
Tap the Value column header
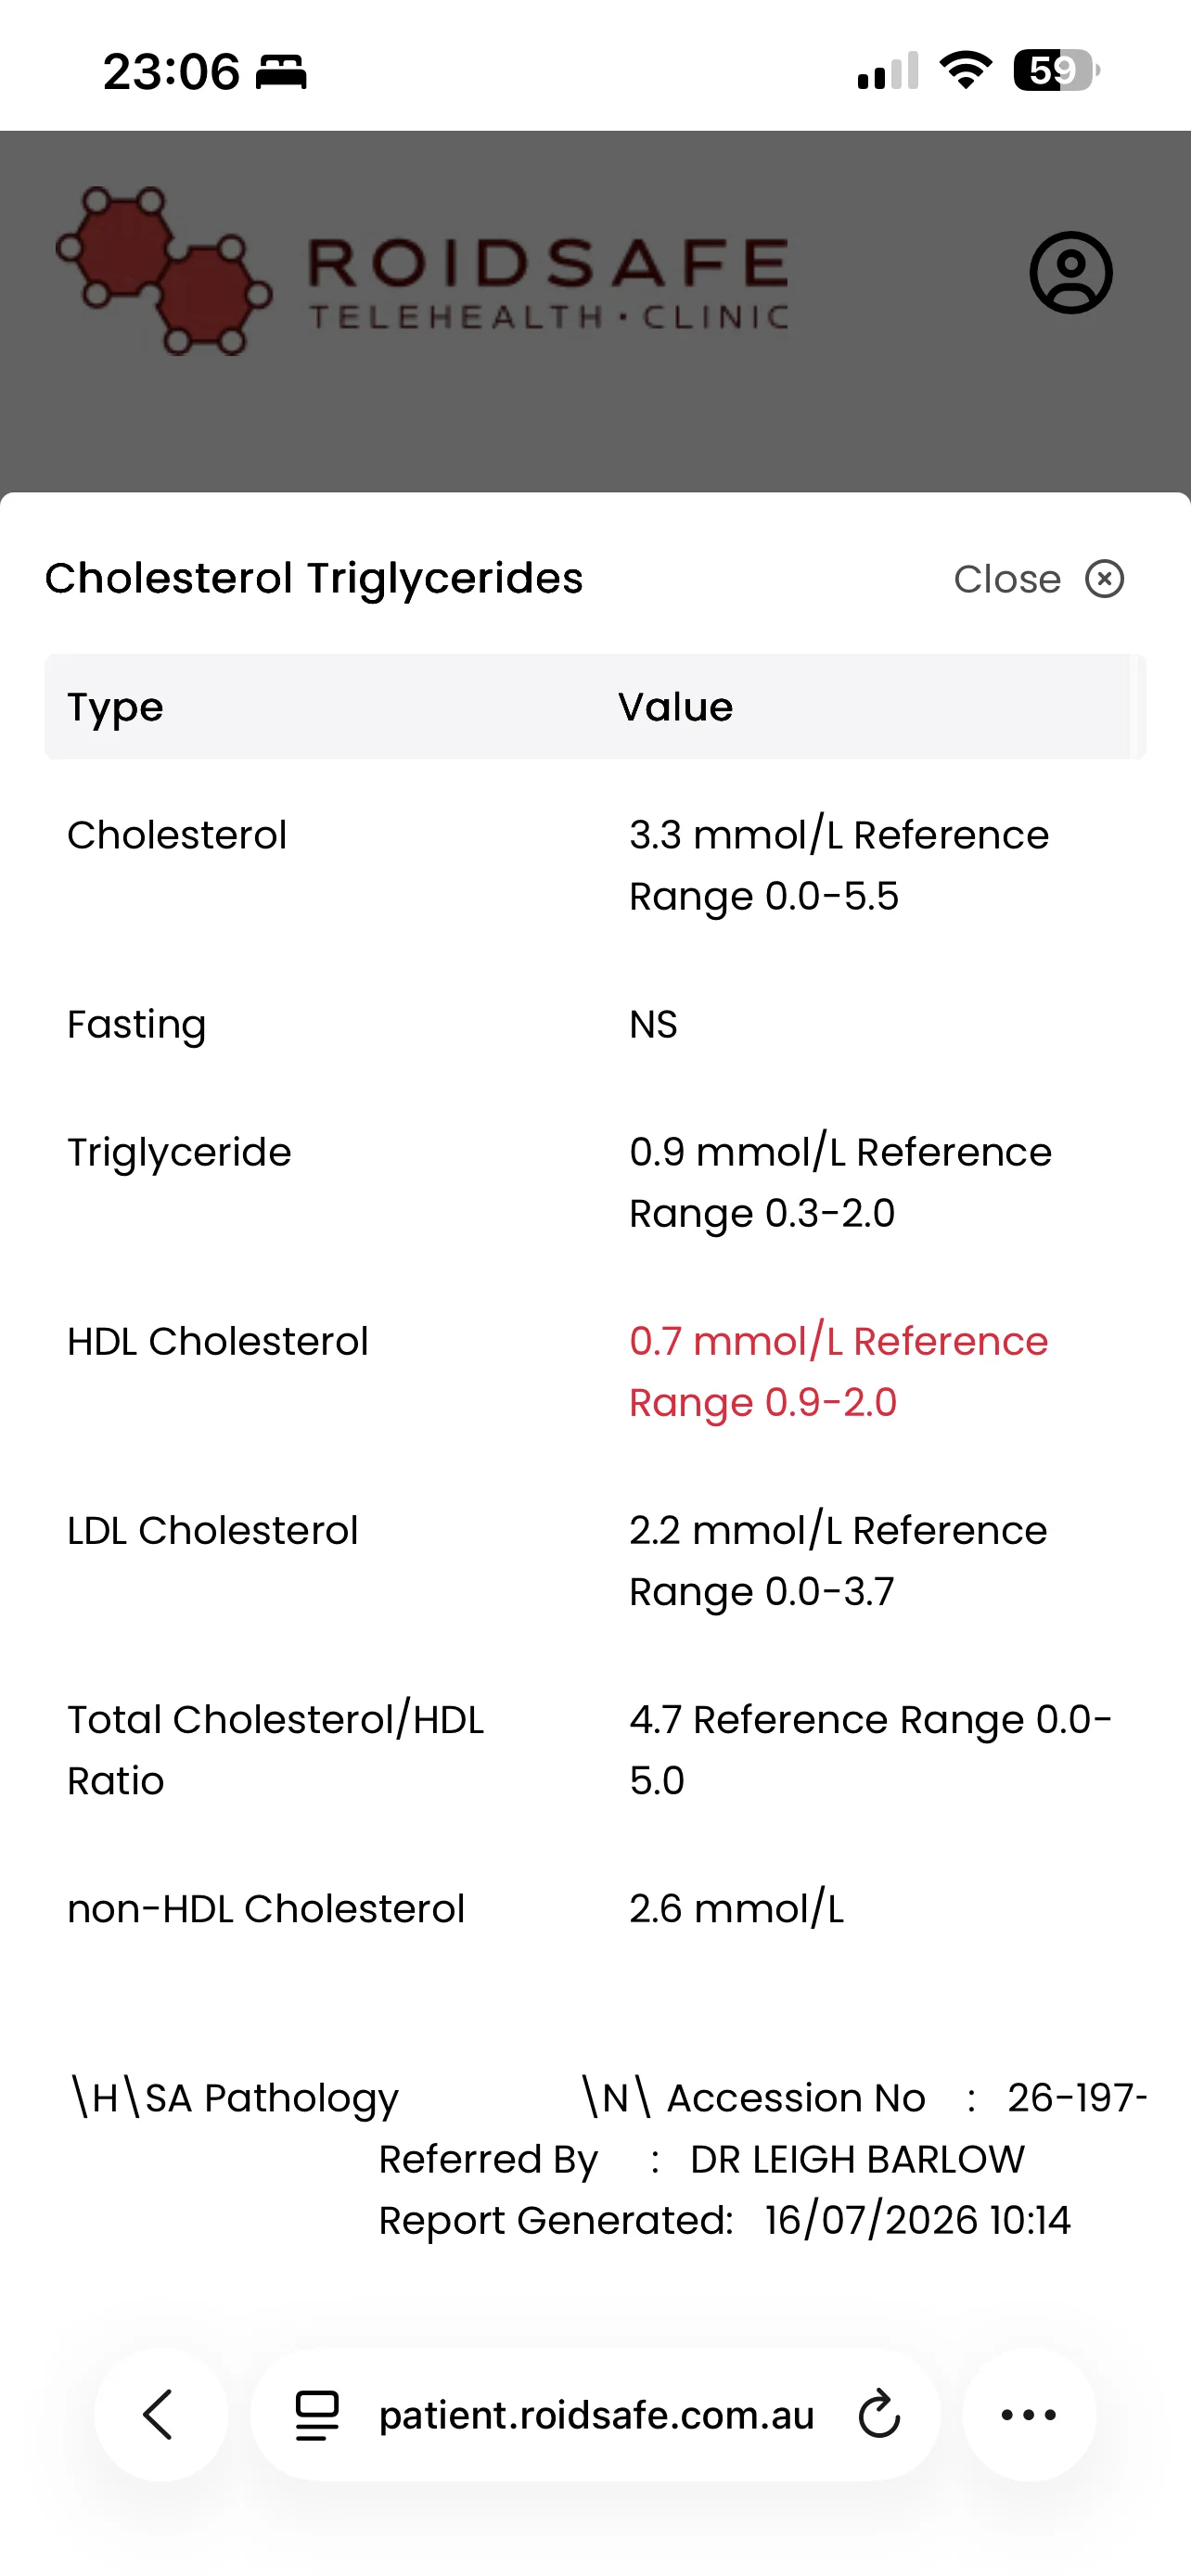(675, 707)
